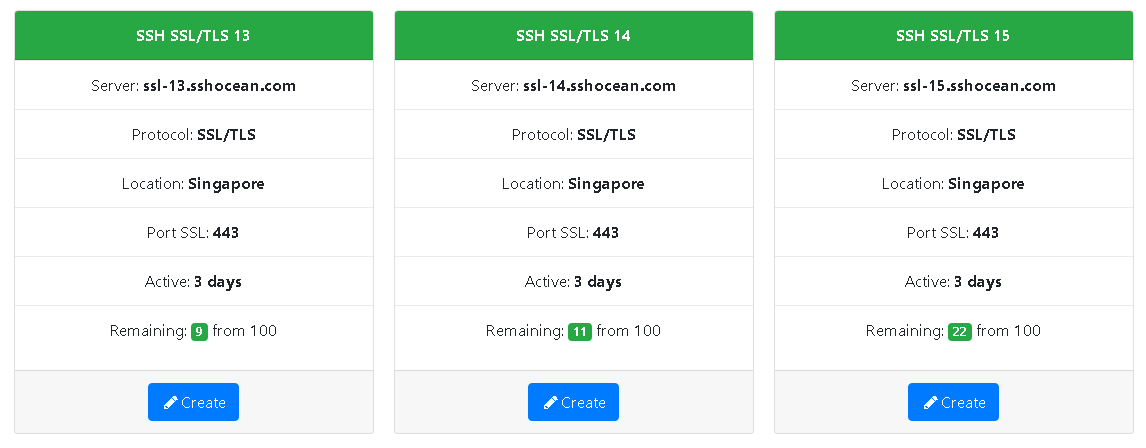Select the SSH SSL/TLS 15 card header
This screenshot has height=448, width=1146.
(954, 35)
